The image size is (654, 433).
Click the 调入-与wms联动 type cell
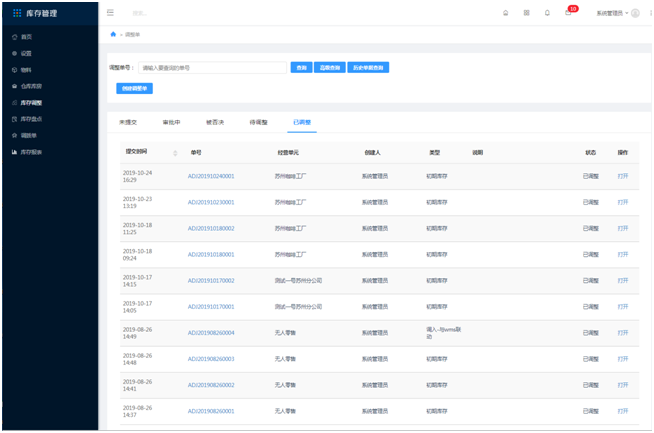point(443,333)
